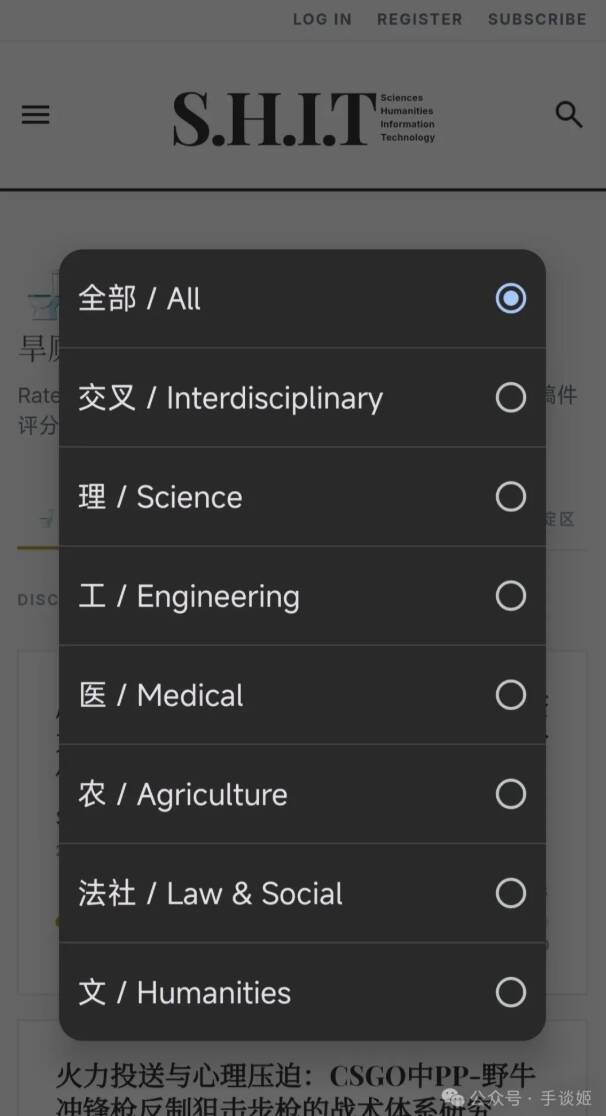Select the Agriculture radio button

tap(510, 794)
